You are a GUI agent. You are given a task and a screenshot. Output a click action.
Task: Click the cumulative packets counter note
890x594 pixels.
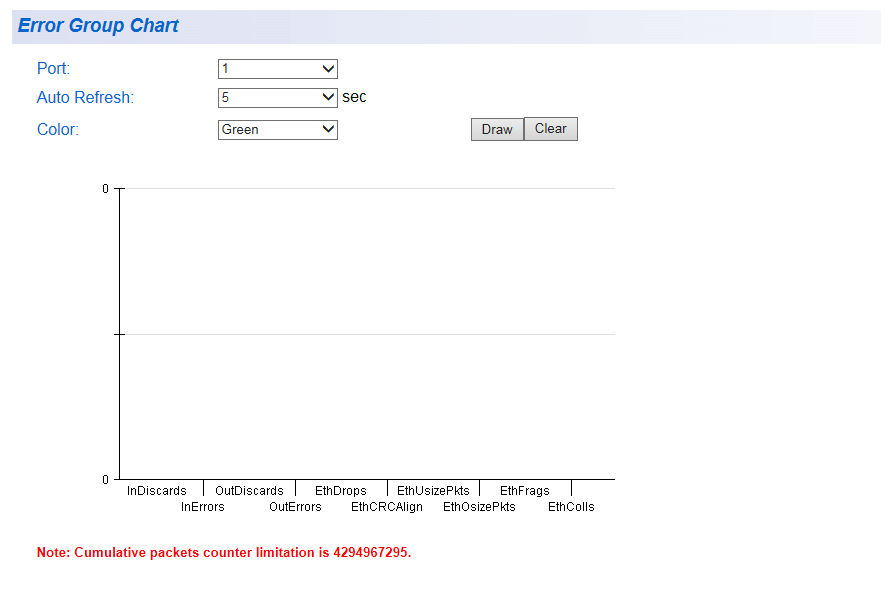click(x=224, y=553)
